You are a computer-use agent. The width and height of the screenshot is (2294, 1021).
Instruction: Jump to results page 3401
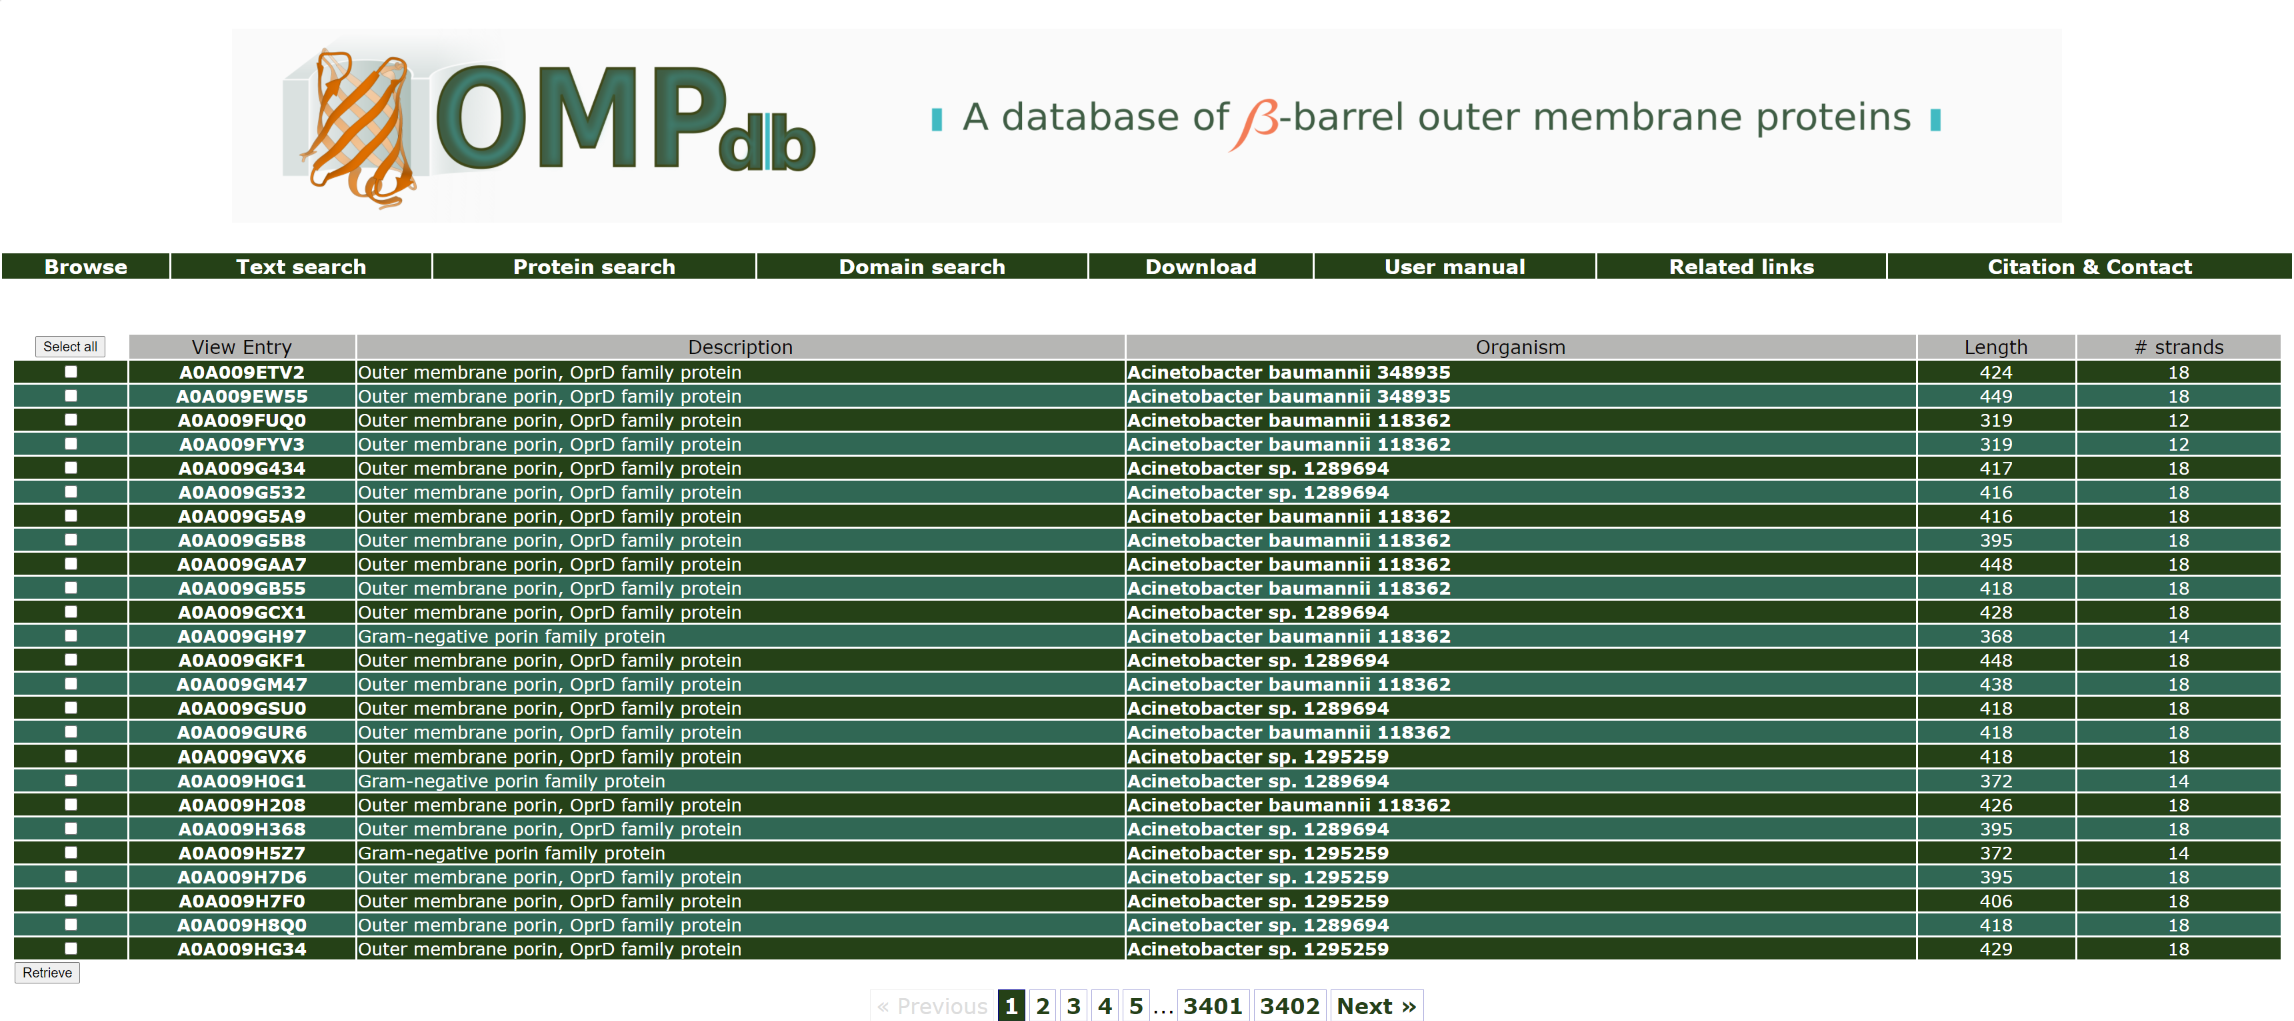click(1213, 1006)
